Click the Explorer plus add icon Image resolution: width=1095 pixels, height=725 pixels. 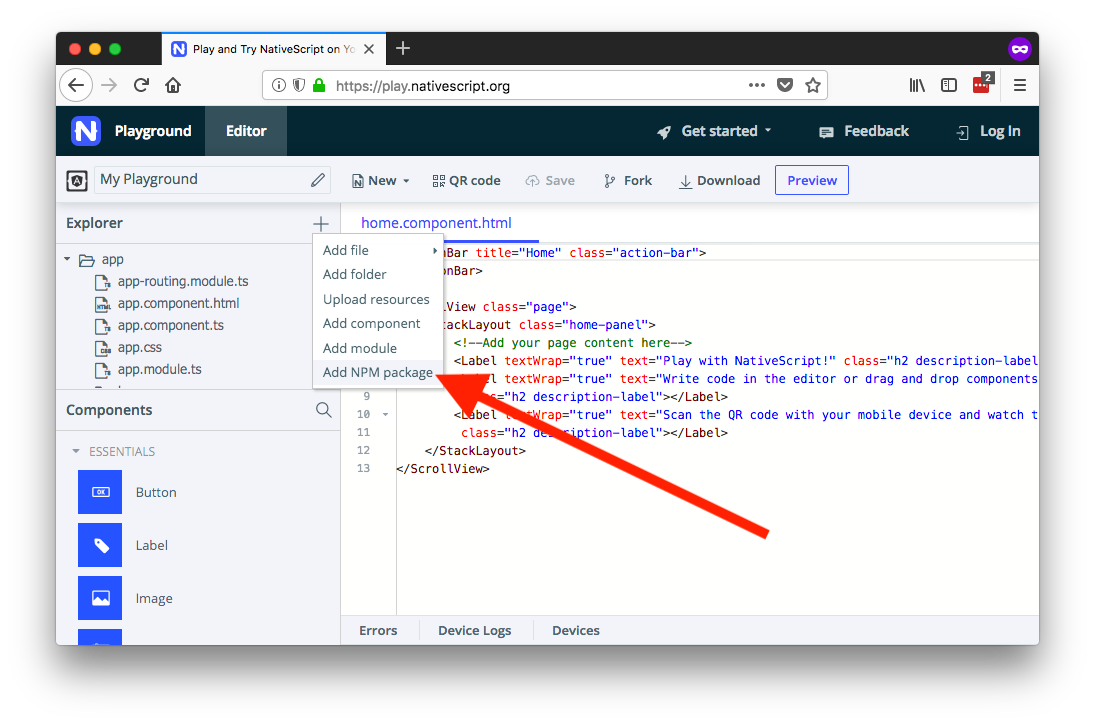[321, 224]
